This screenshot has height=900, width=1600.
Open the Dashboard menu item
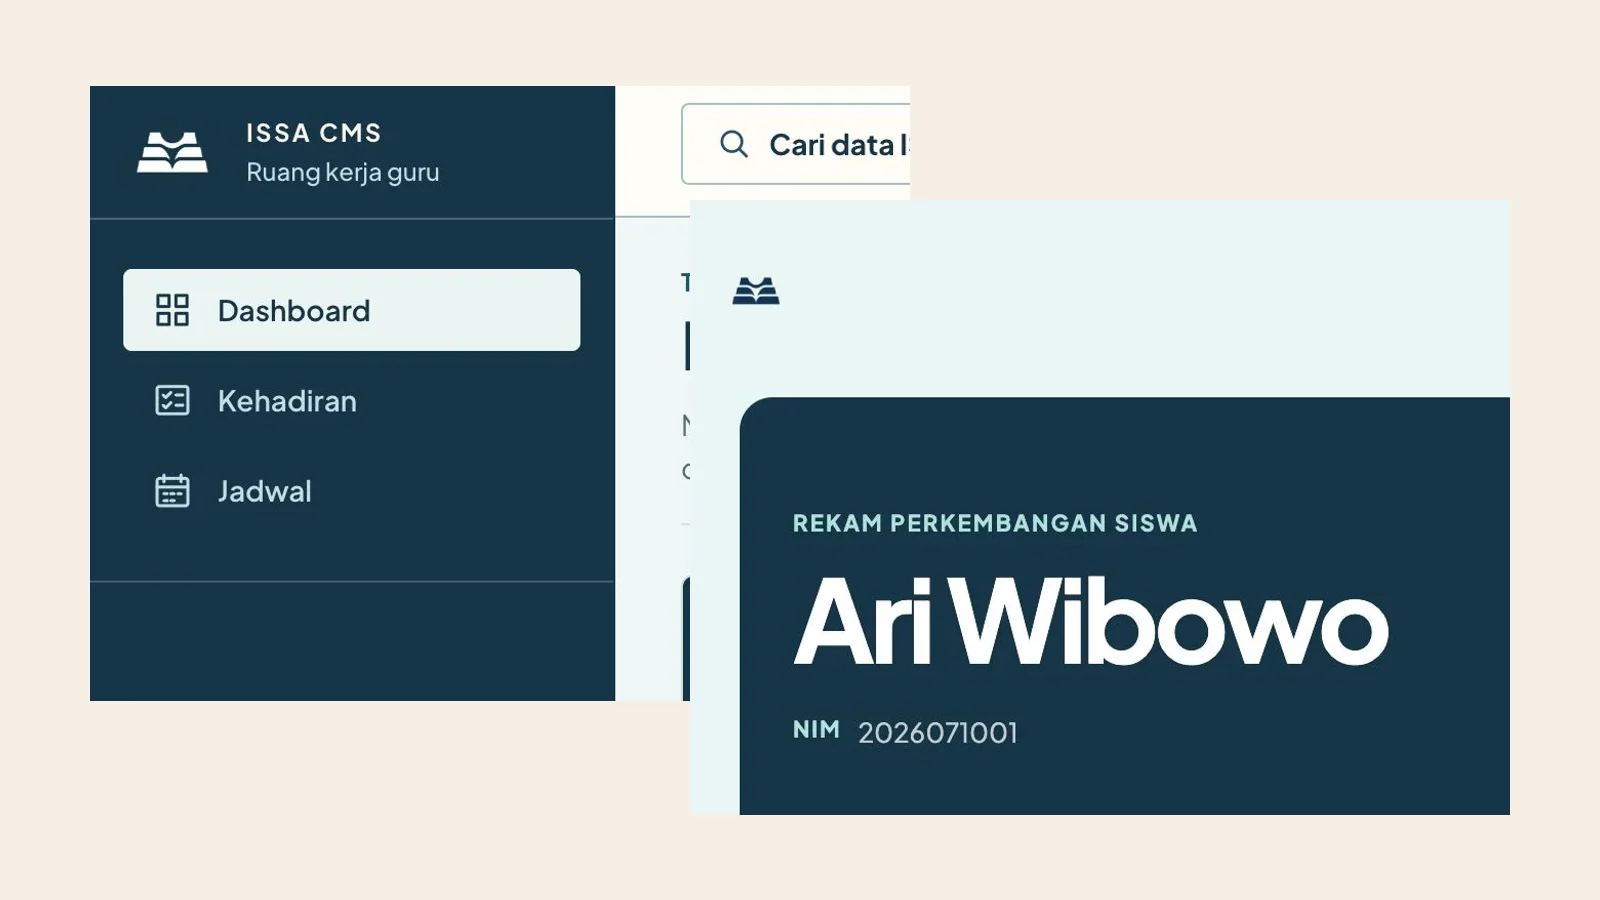click(351, 310)
